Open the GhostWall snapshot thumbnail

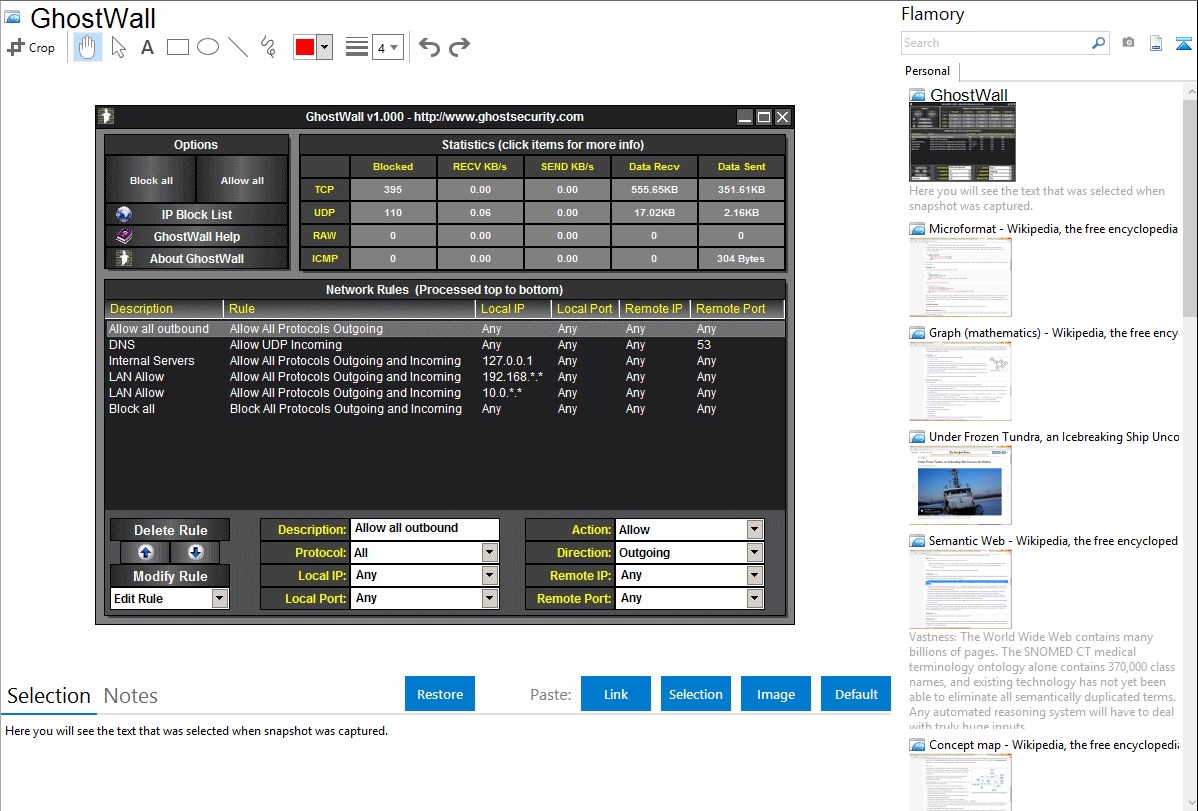pos(962,142)
